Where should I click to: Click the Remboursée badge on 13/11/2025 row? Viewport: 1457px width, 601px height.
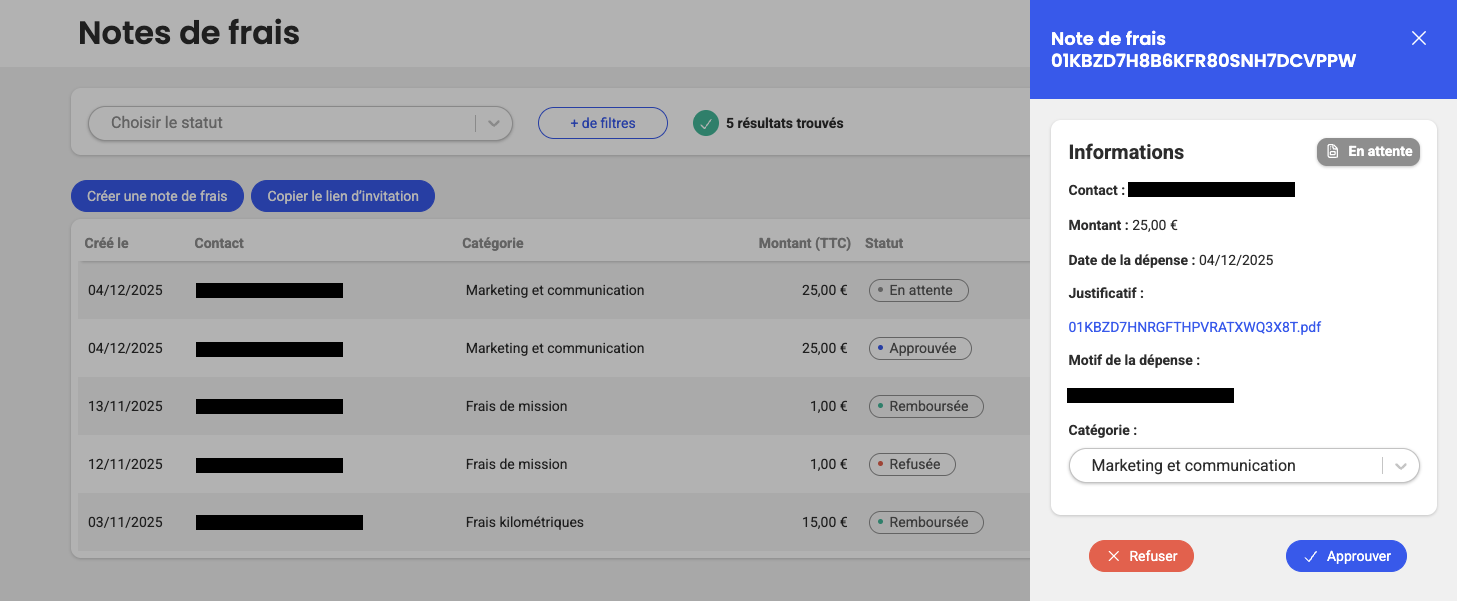click(x=926, y=407)
